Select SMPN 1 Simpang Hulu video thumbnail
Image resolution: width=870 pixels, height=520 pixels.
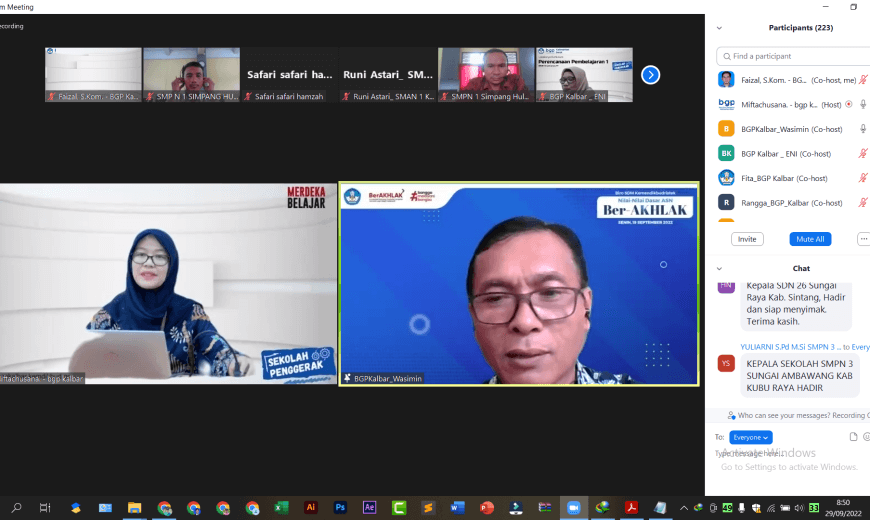[x=485, y=75]
